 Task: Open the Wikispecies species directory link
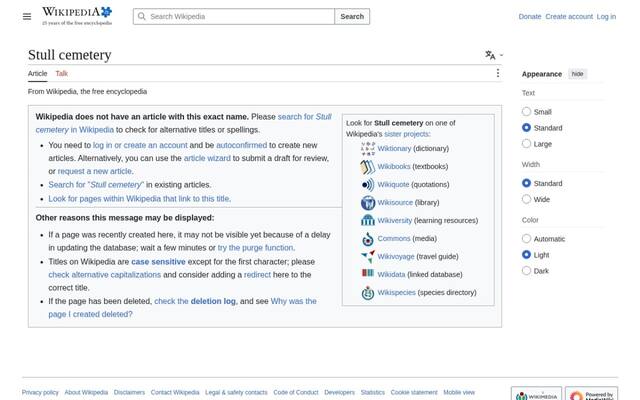pyautogui.click(x=396, y=292)
